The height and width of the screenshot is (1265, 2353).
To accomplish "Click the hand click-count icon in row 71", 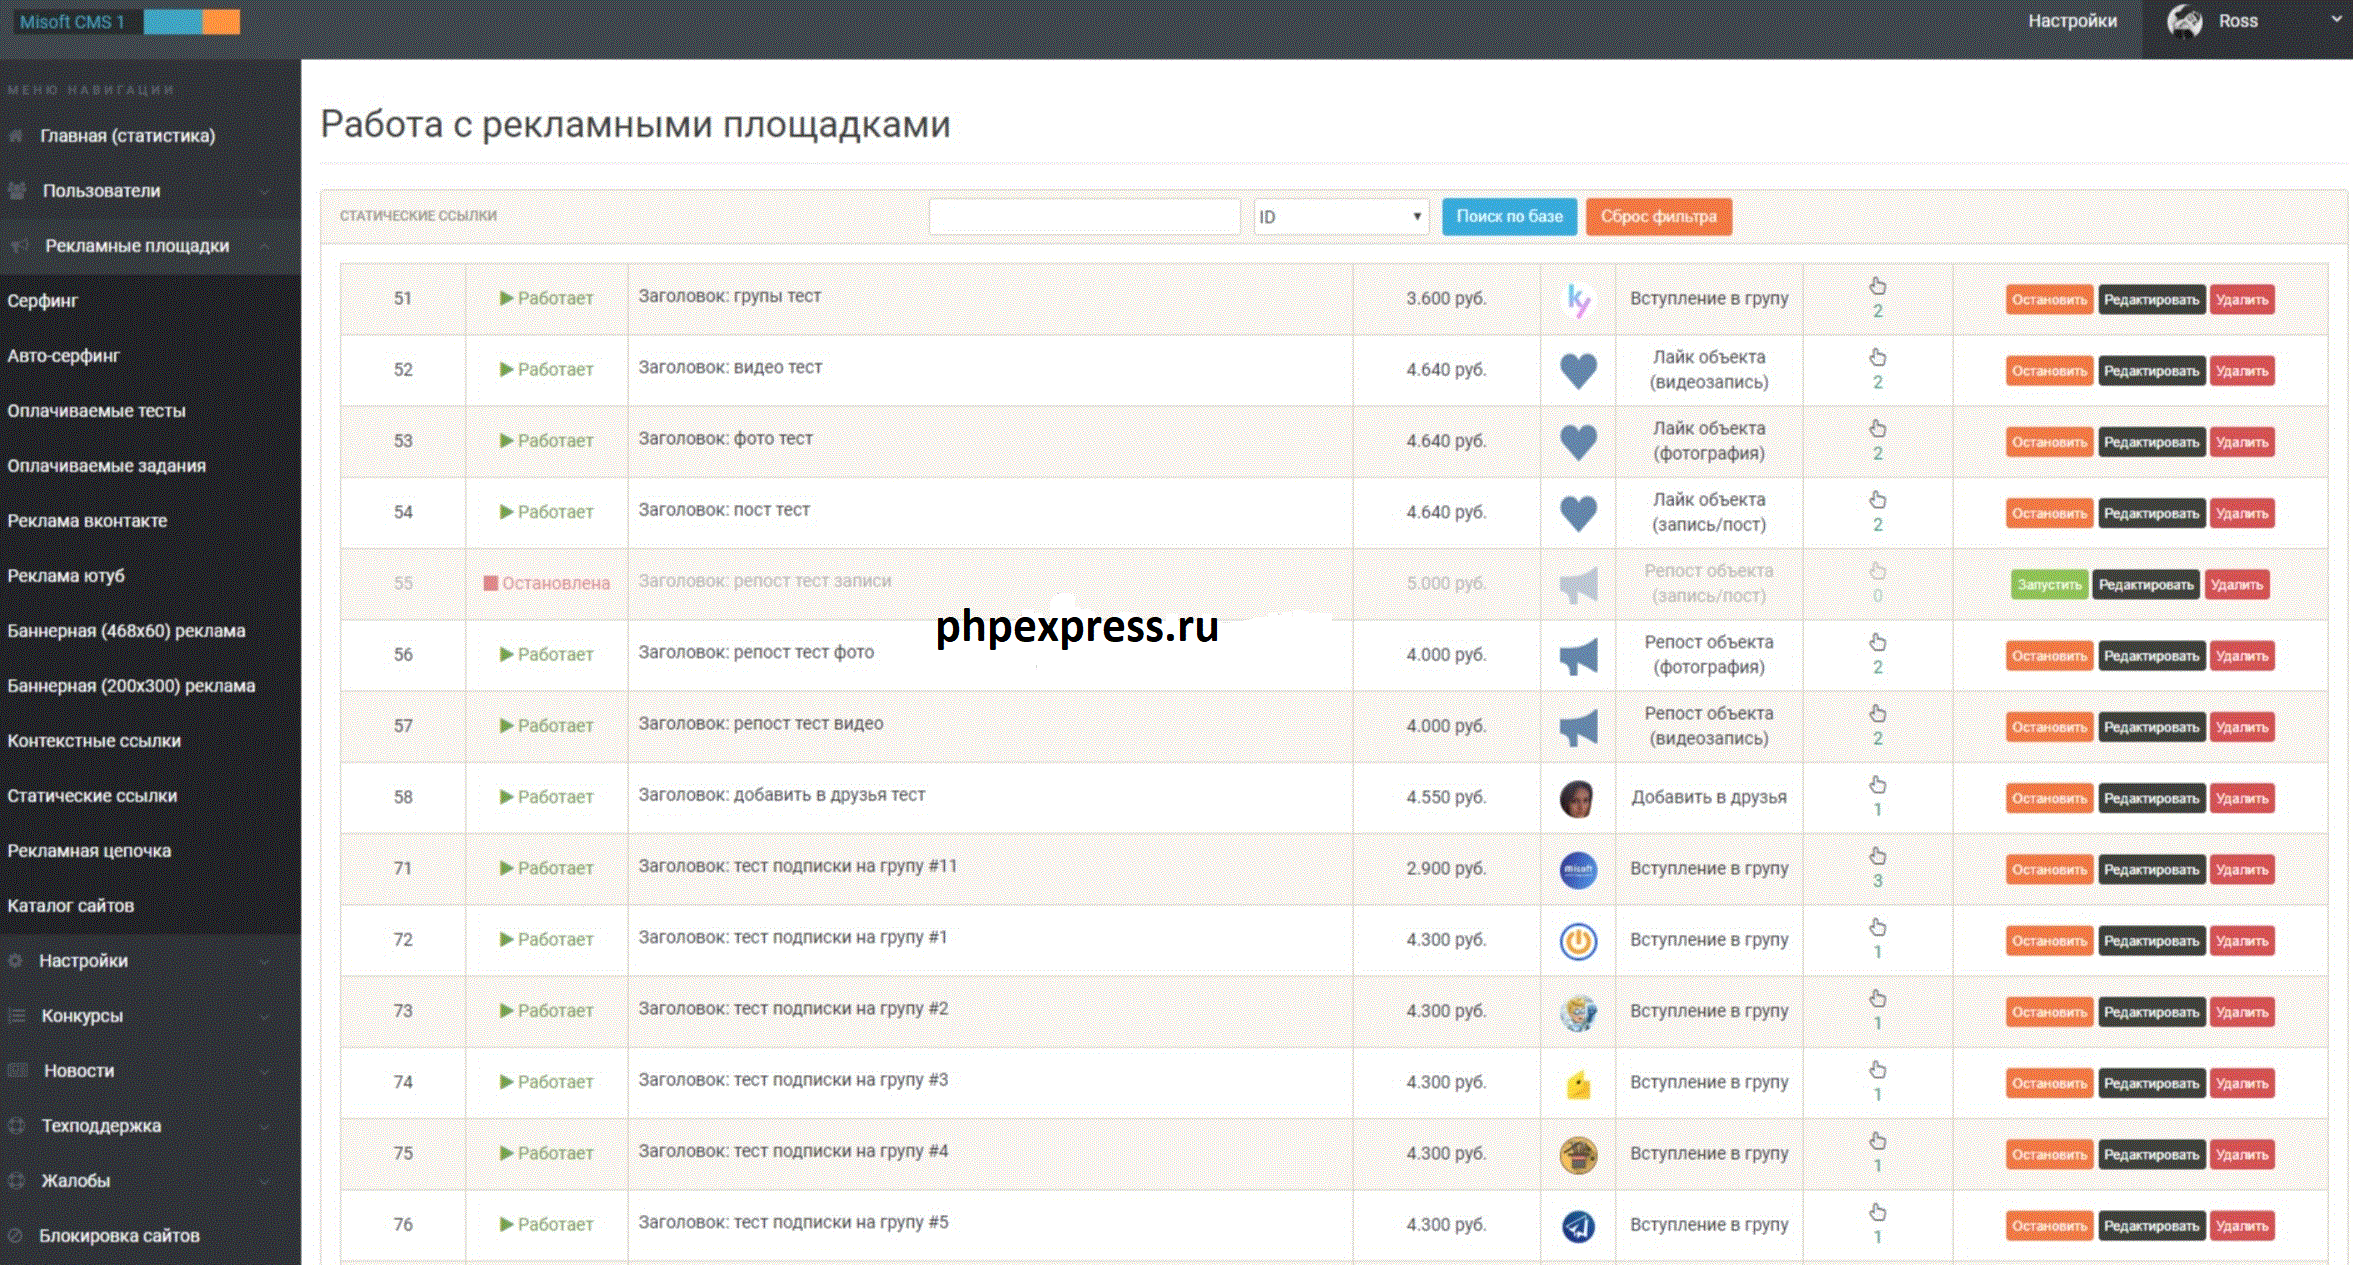I will click(1877, 855).
